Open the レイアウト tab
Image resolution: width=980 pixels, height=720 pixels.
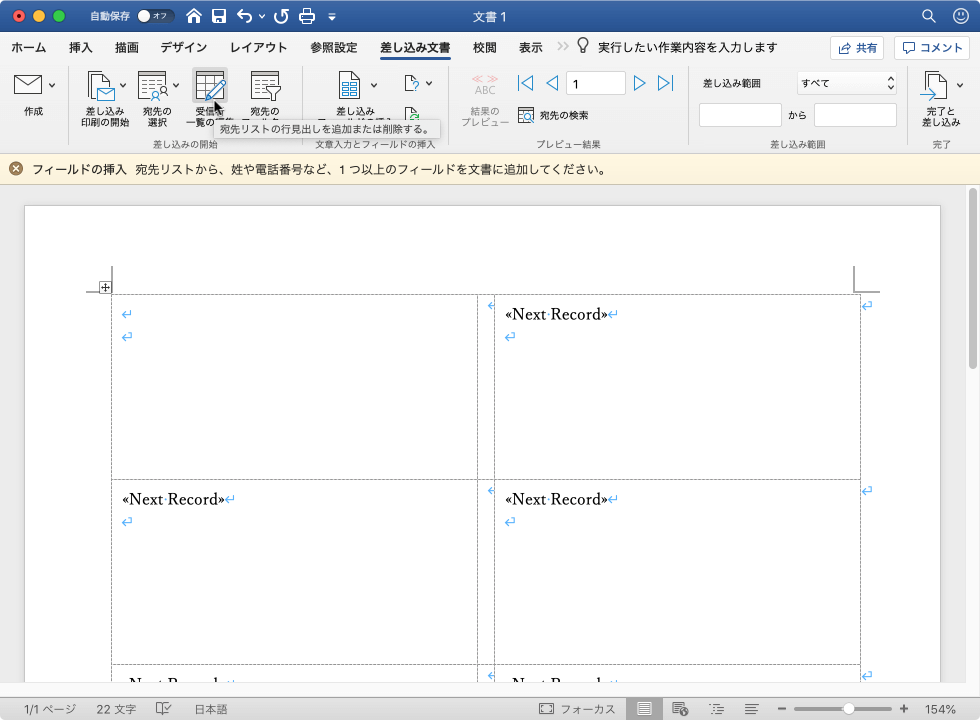[x=259, y=48]
